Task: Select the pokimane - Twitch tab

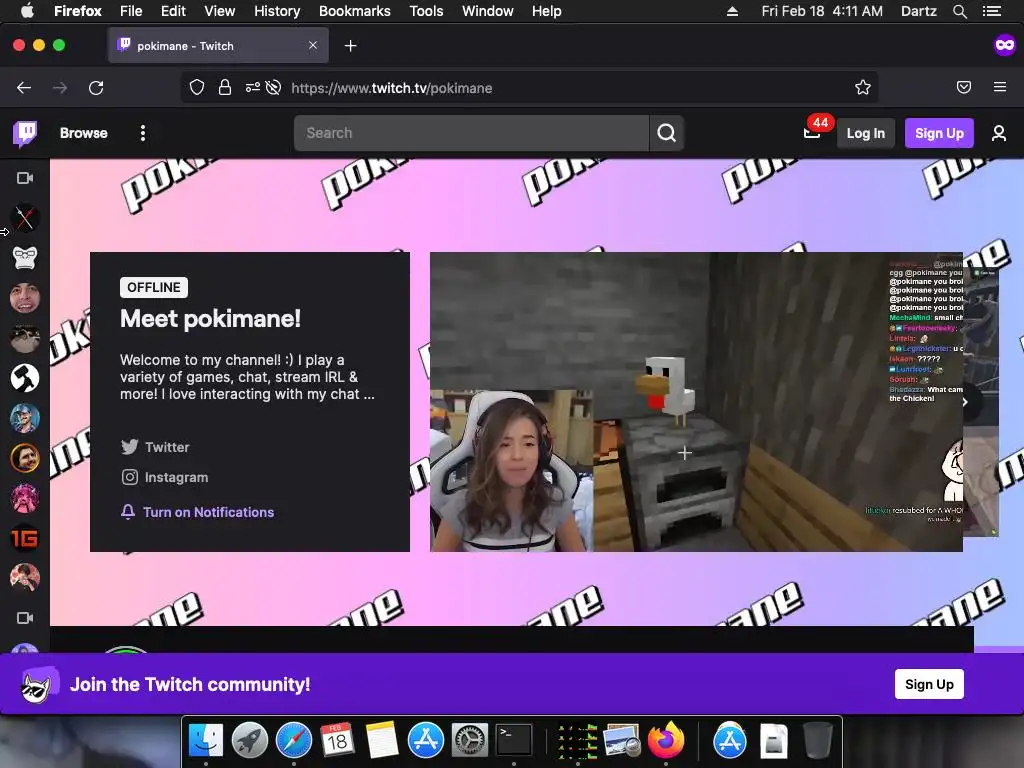Action: 218,46
